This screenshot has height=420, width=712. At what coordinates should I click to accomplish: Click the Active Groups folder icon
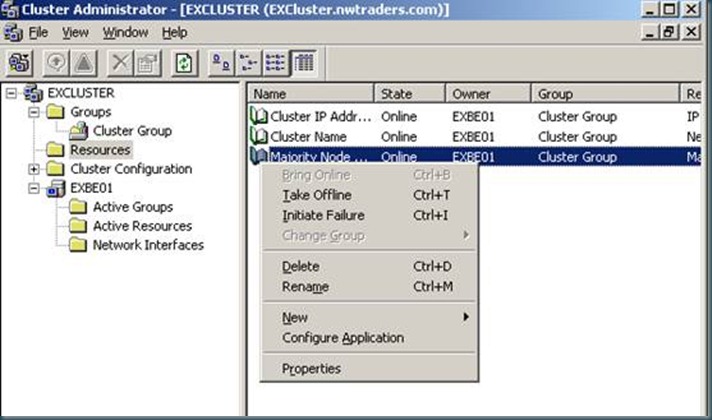[78, 207]
